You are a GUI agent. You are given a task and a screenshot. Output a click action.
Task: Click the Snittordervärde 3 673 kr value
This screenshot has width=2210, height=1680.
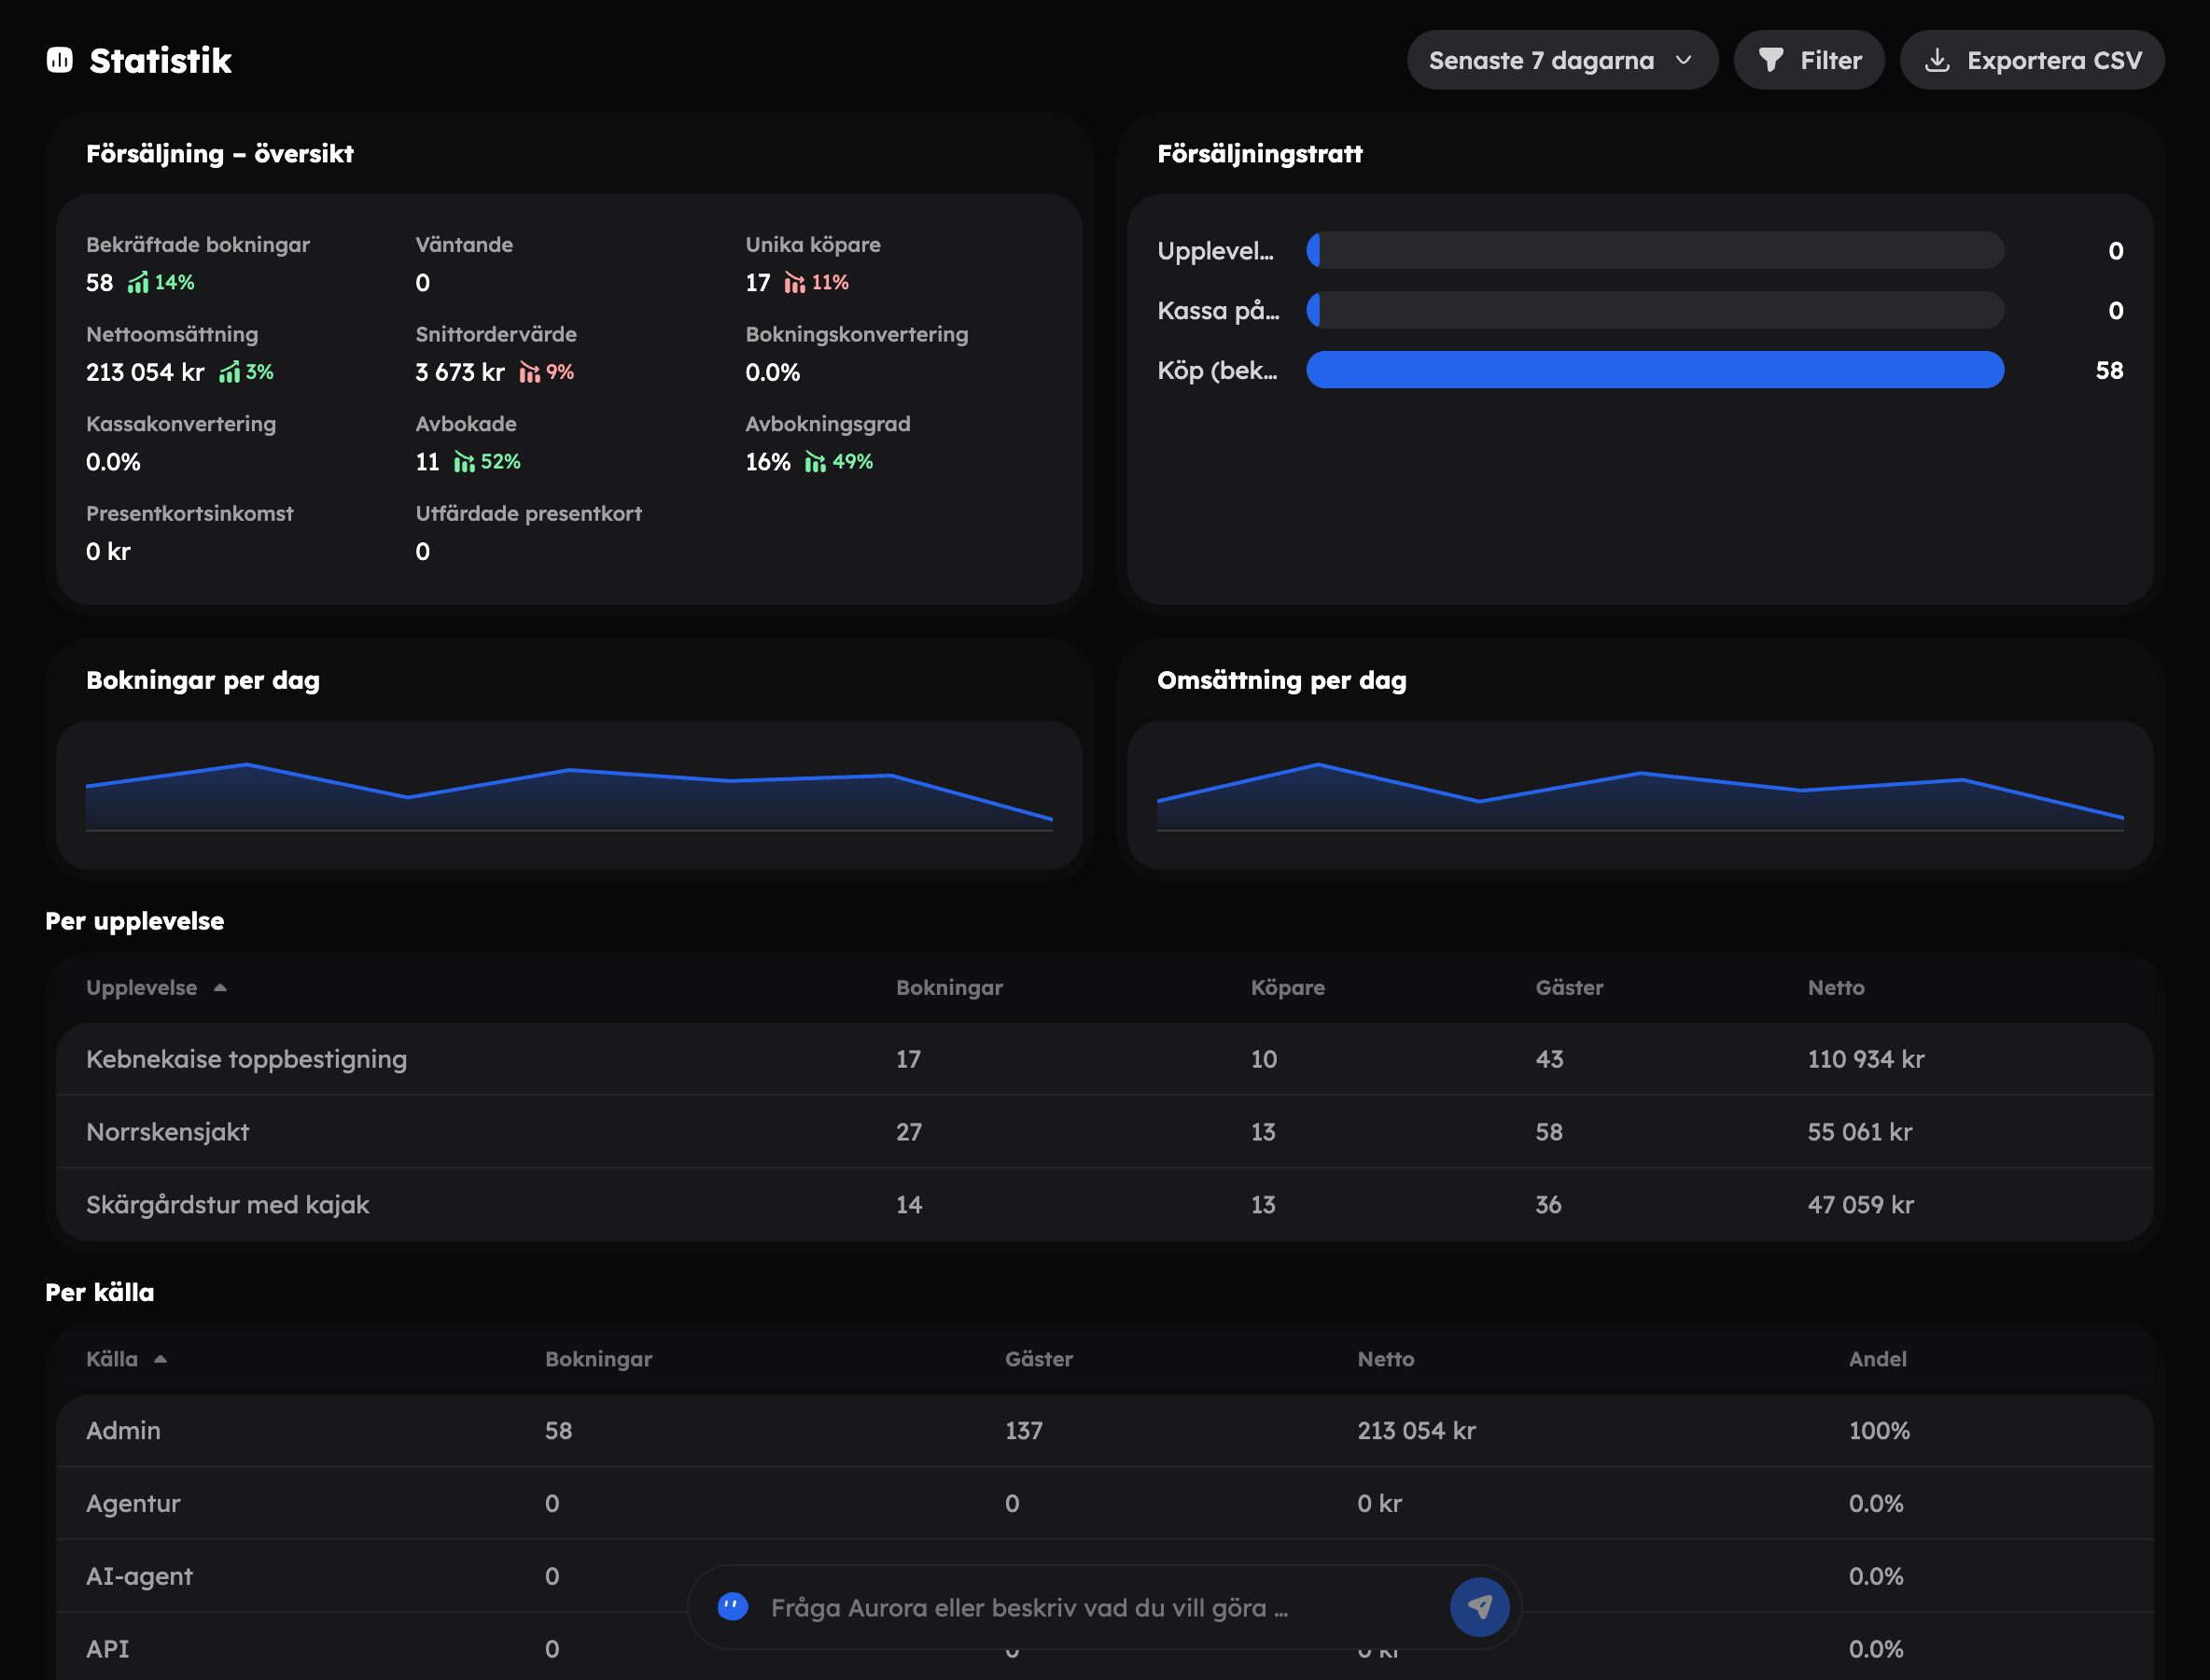click(460, 372)
